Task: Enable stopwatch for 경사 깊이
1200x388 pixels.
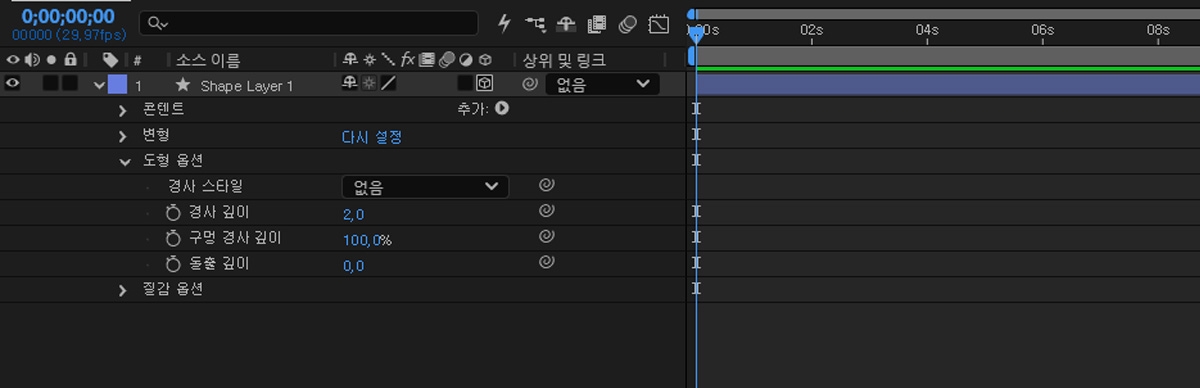Action: 173,212
